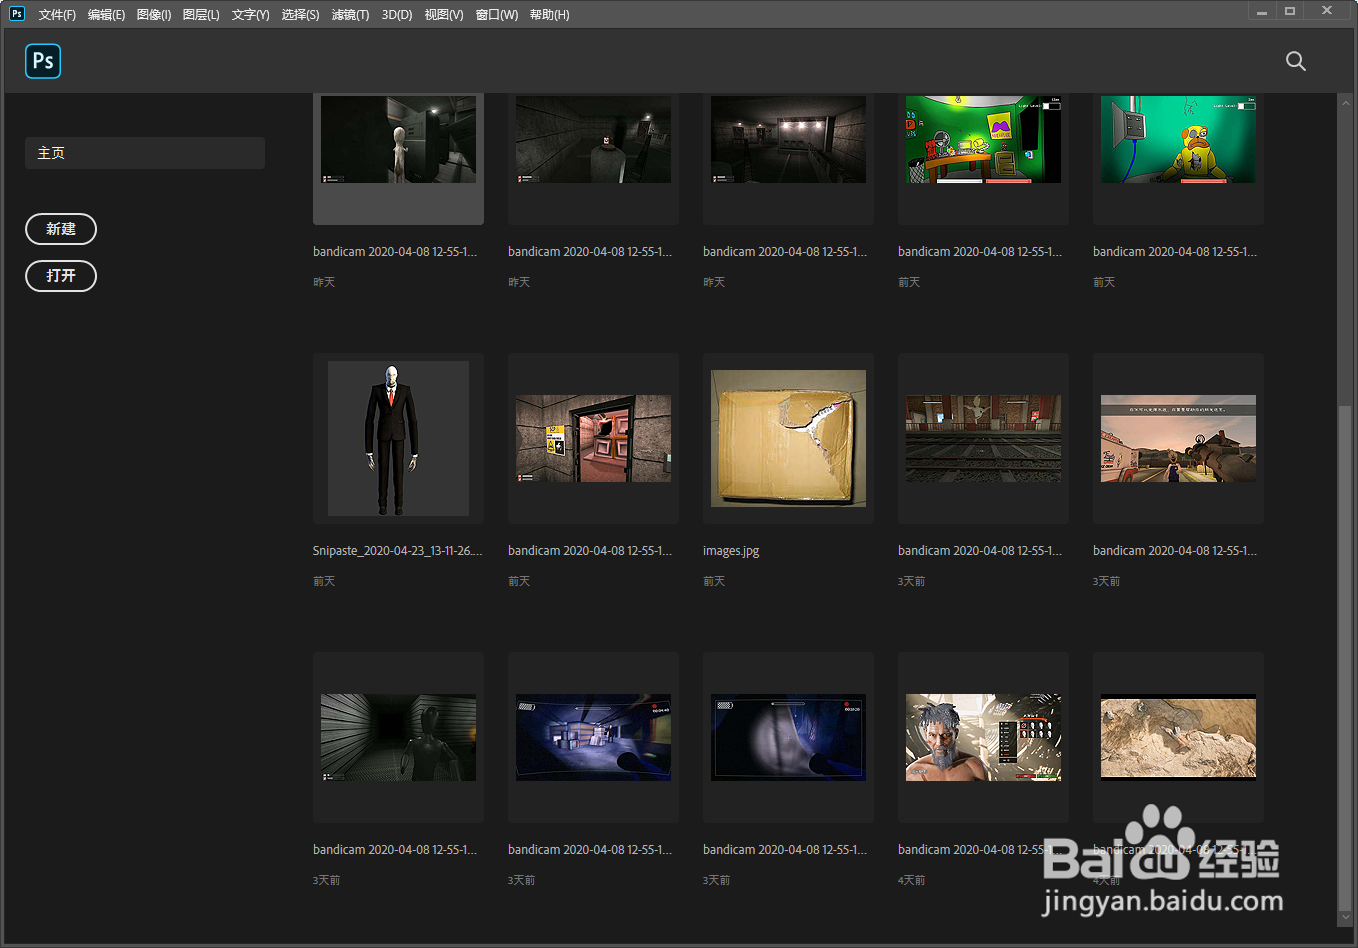Image resolution: width=1358 pixels, height=948 pixels.
Task: Click the 打开 button
Action: pyautogui.click(x=61, y=276)
